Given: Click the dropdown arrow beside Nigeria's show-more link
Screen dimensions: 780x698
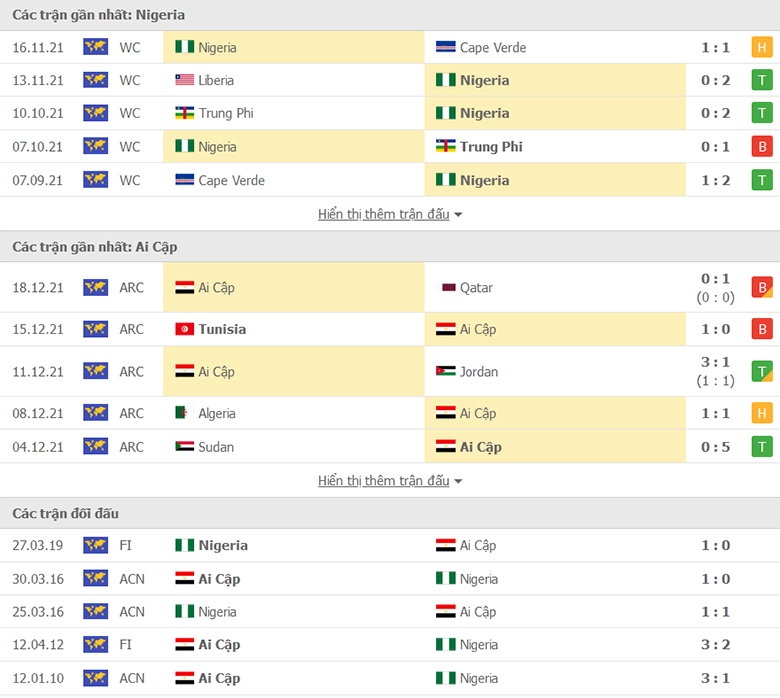Looking at the screenshot, I should (458, 215).
